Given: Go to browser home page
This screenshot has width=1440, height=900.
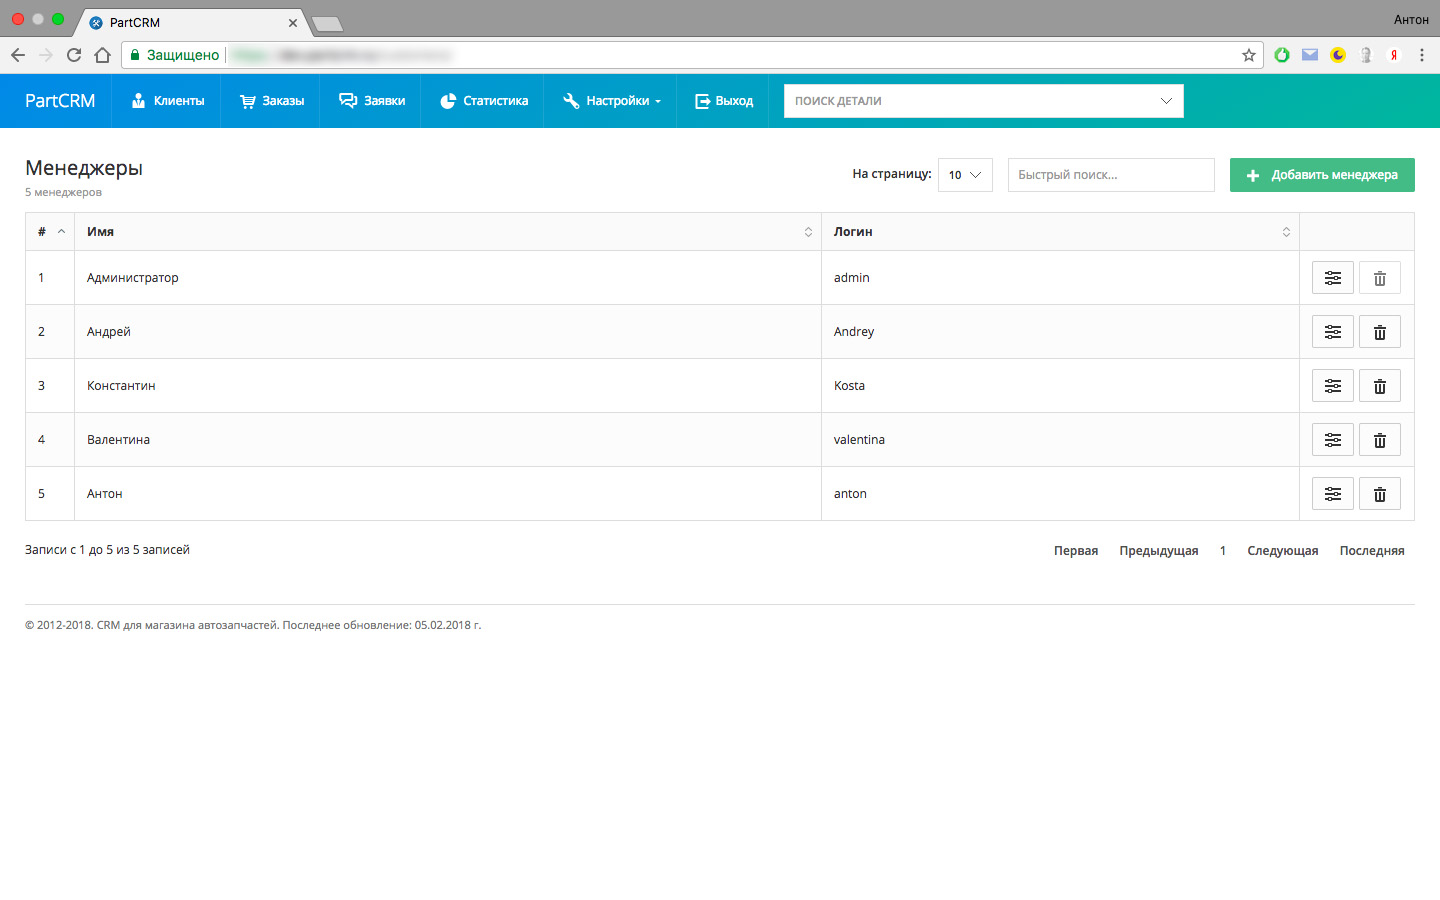Looking at the screenshot, I should tap(102, 55).
